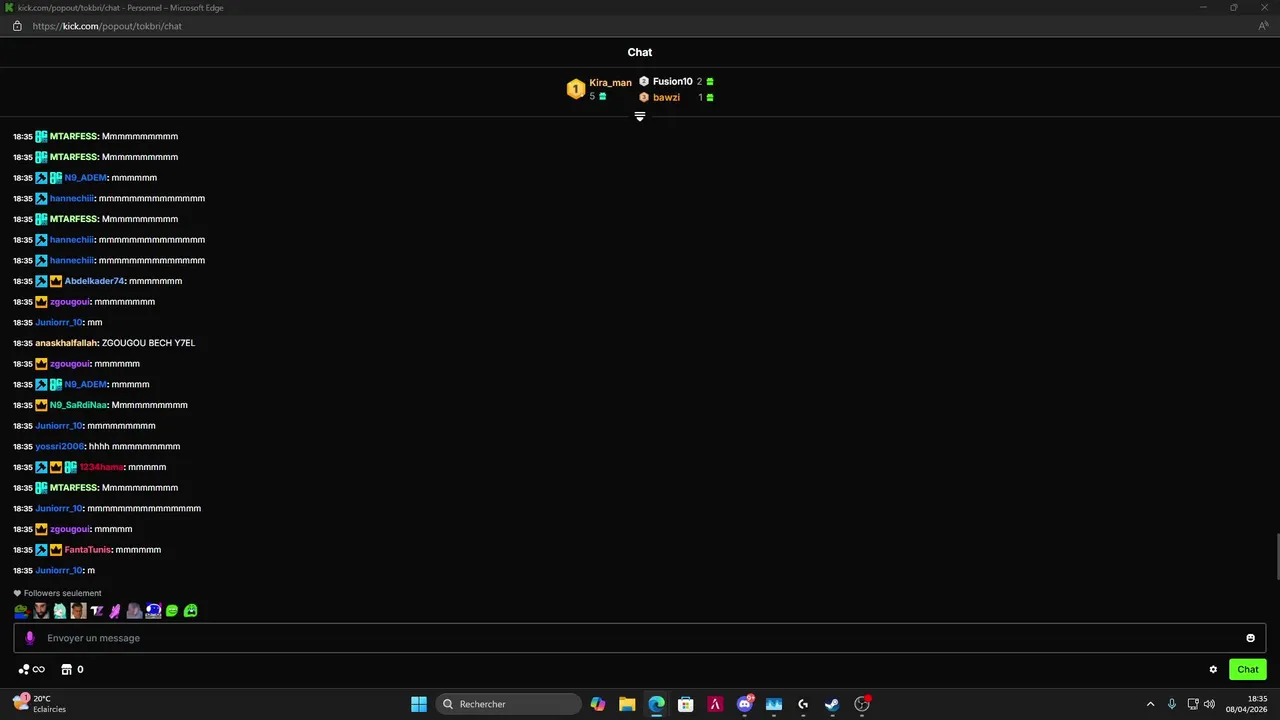View site info lock icon

click(17, 26)
